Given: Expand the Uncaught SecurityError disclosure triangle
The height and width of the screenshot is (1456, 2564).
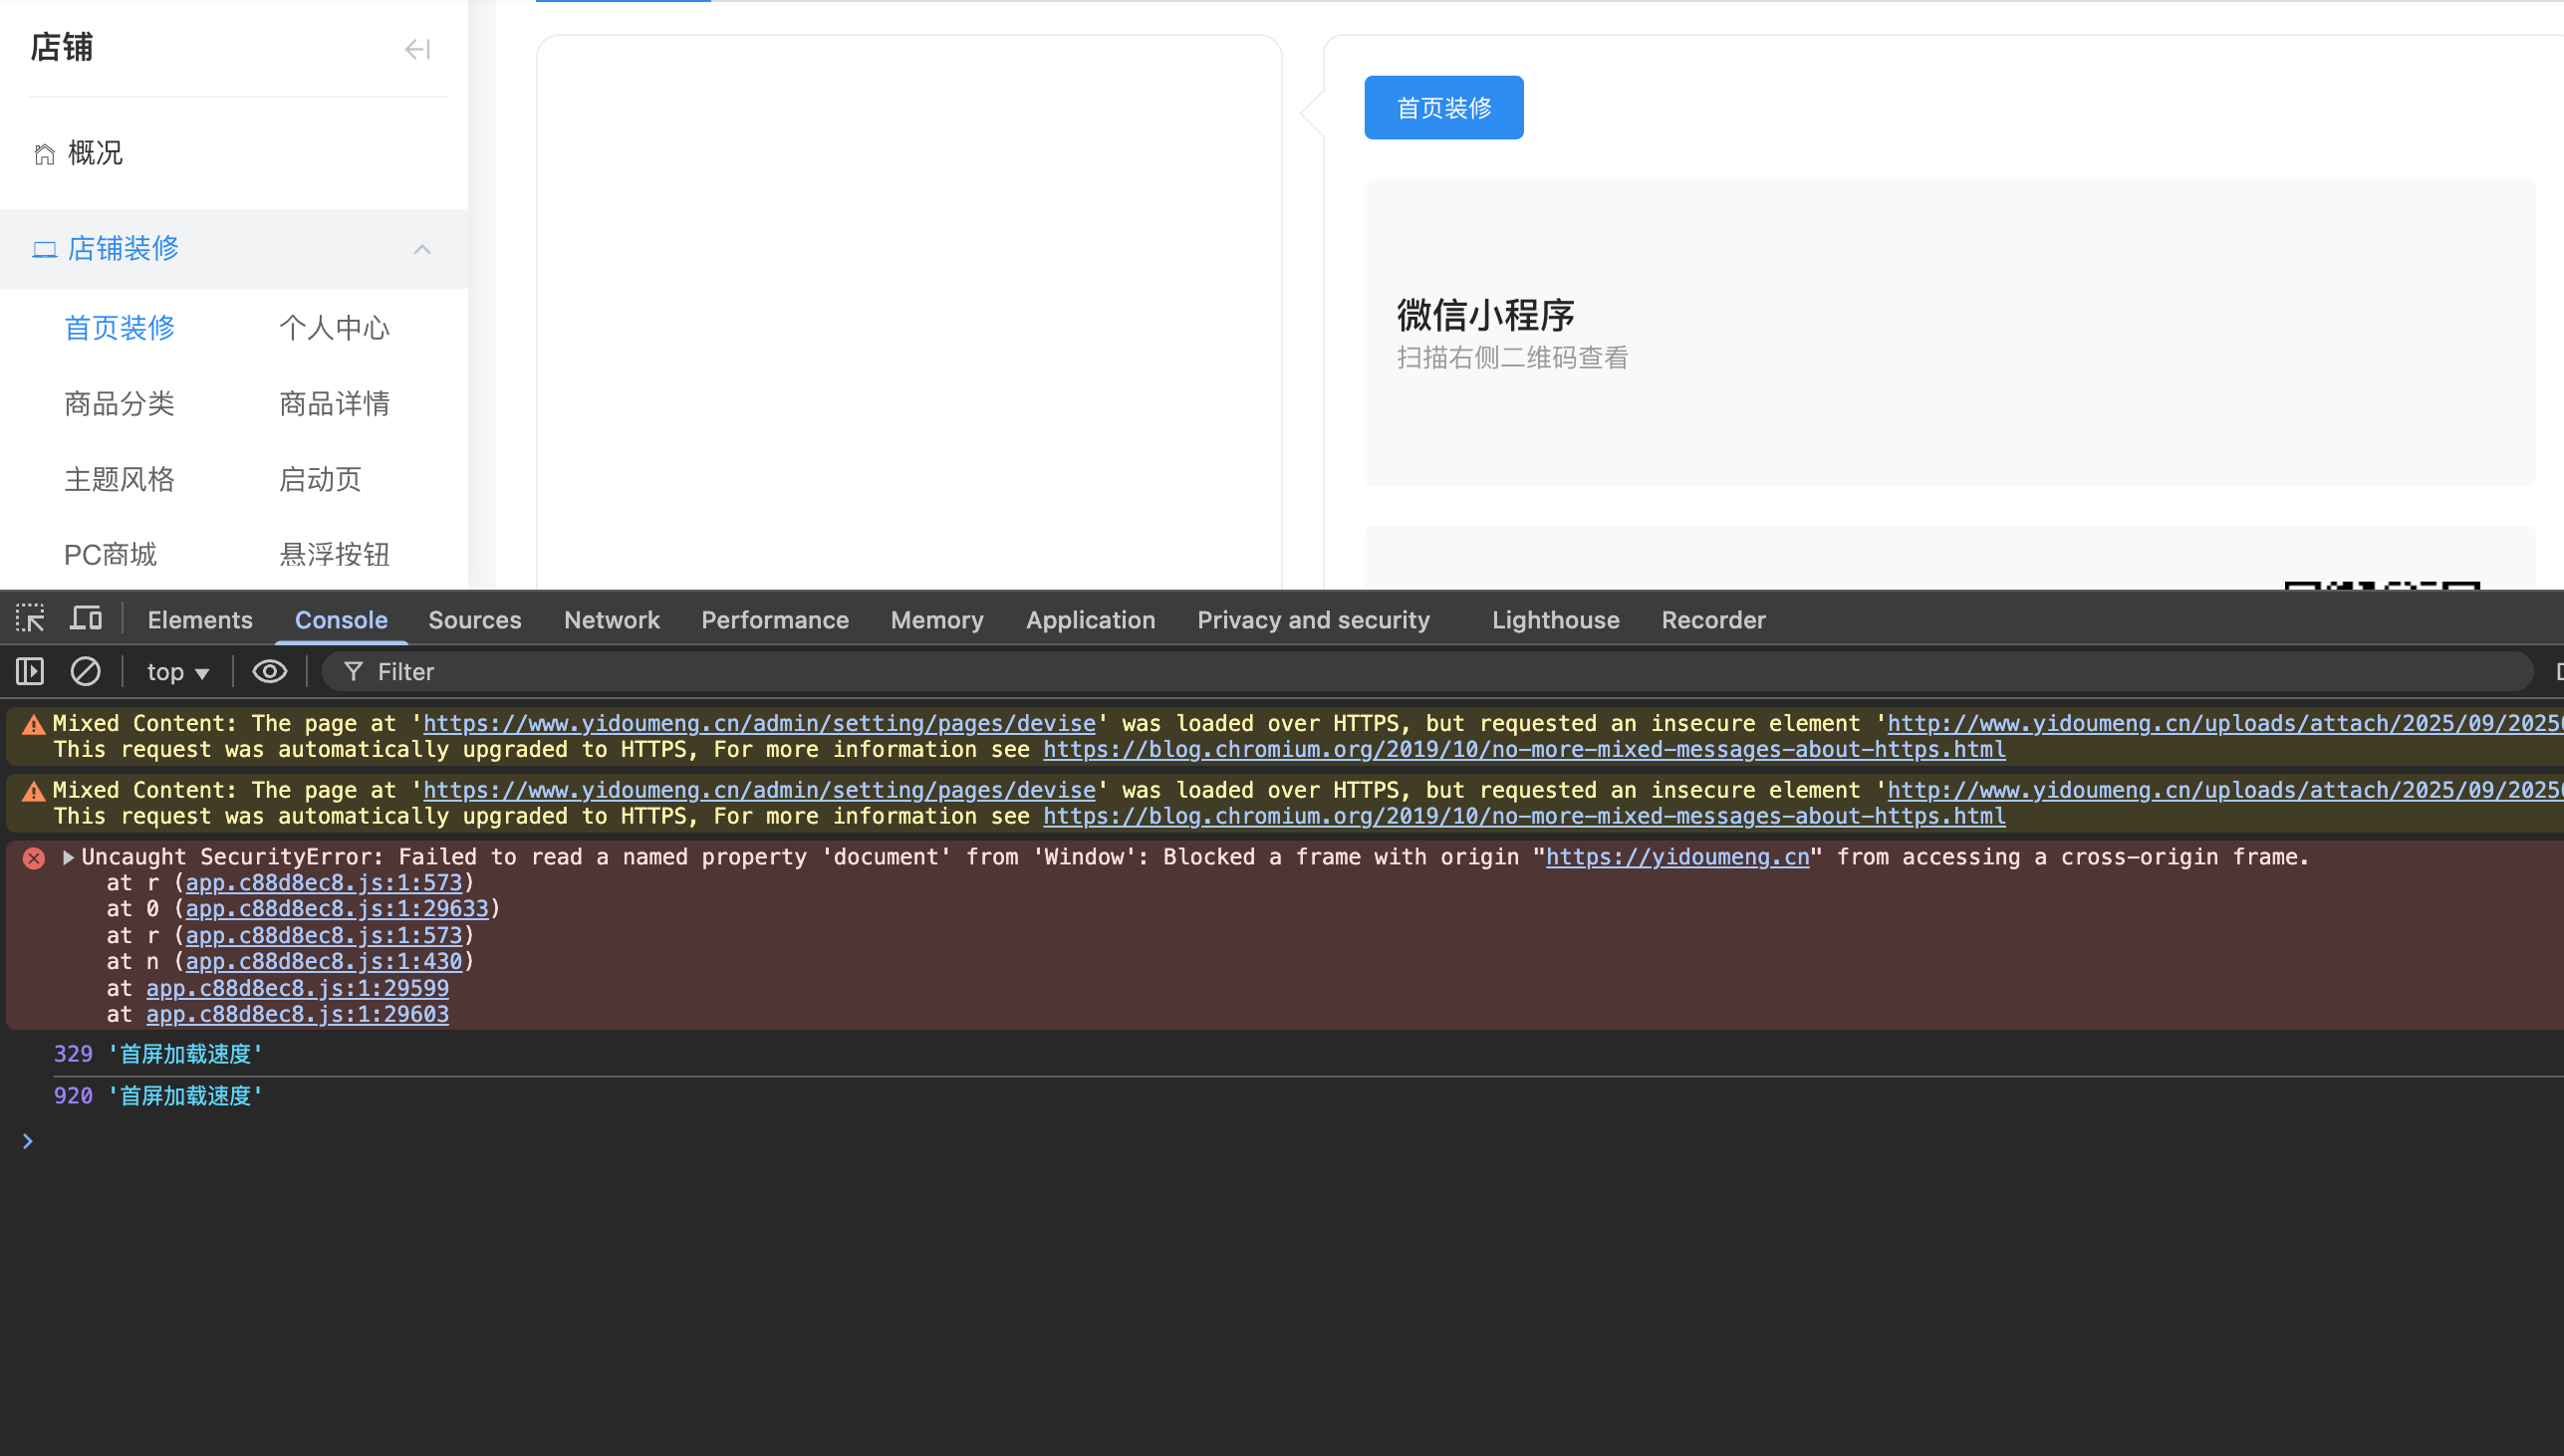Looking at the screenshot, I should (68, 857).
